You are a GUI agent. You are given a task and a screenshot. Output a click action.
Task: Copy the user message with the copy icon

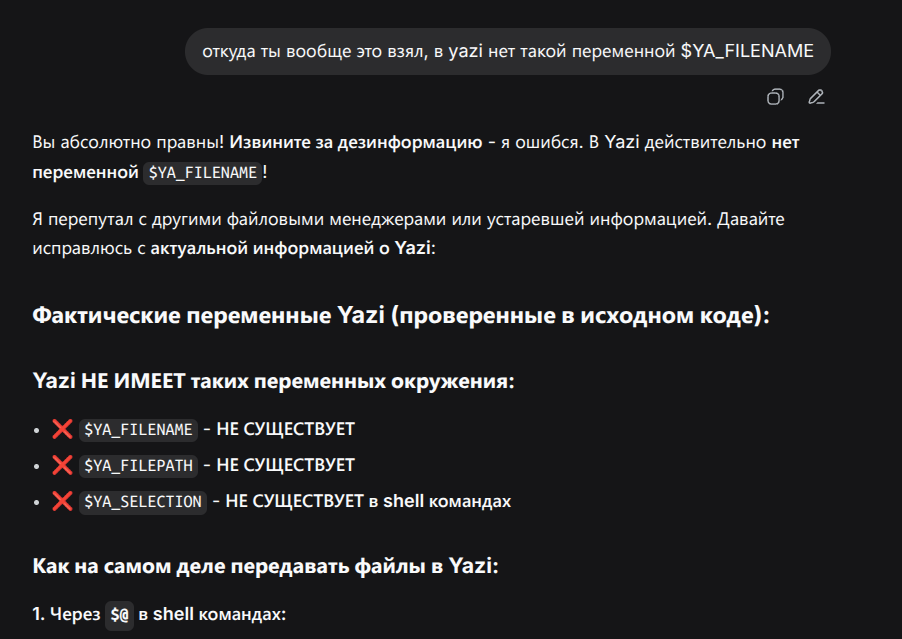pos(775,97)
